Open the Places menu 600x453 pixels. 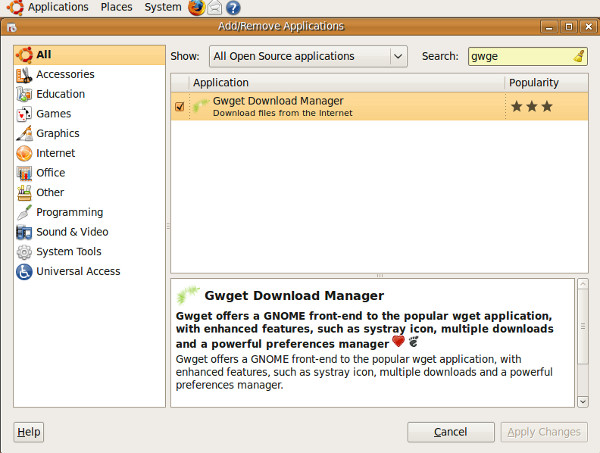click(116, 7)
